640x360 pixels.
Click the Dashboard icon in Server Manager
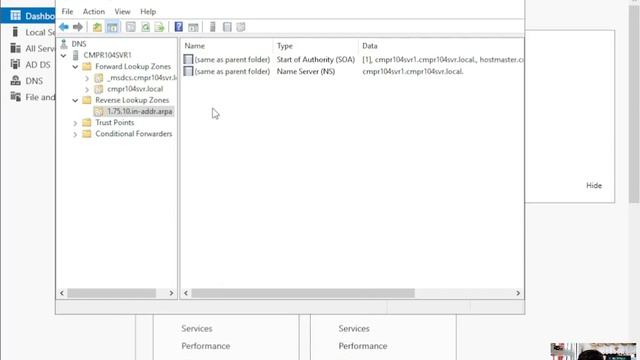click(16, 16)
